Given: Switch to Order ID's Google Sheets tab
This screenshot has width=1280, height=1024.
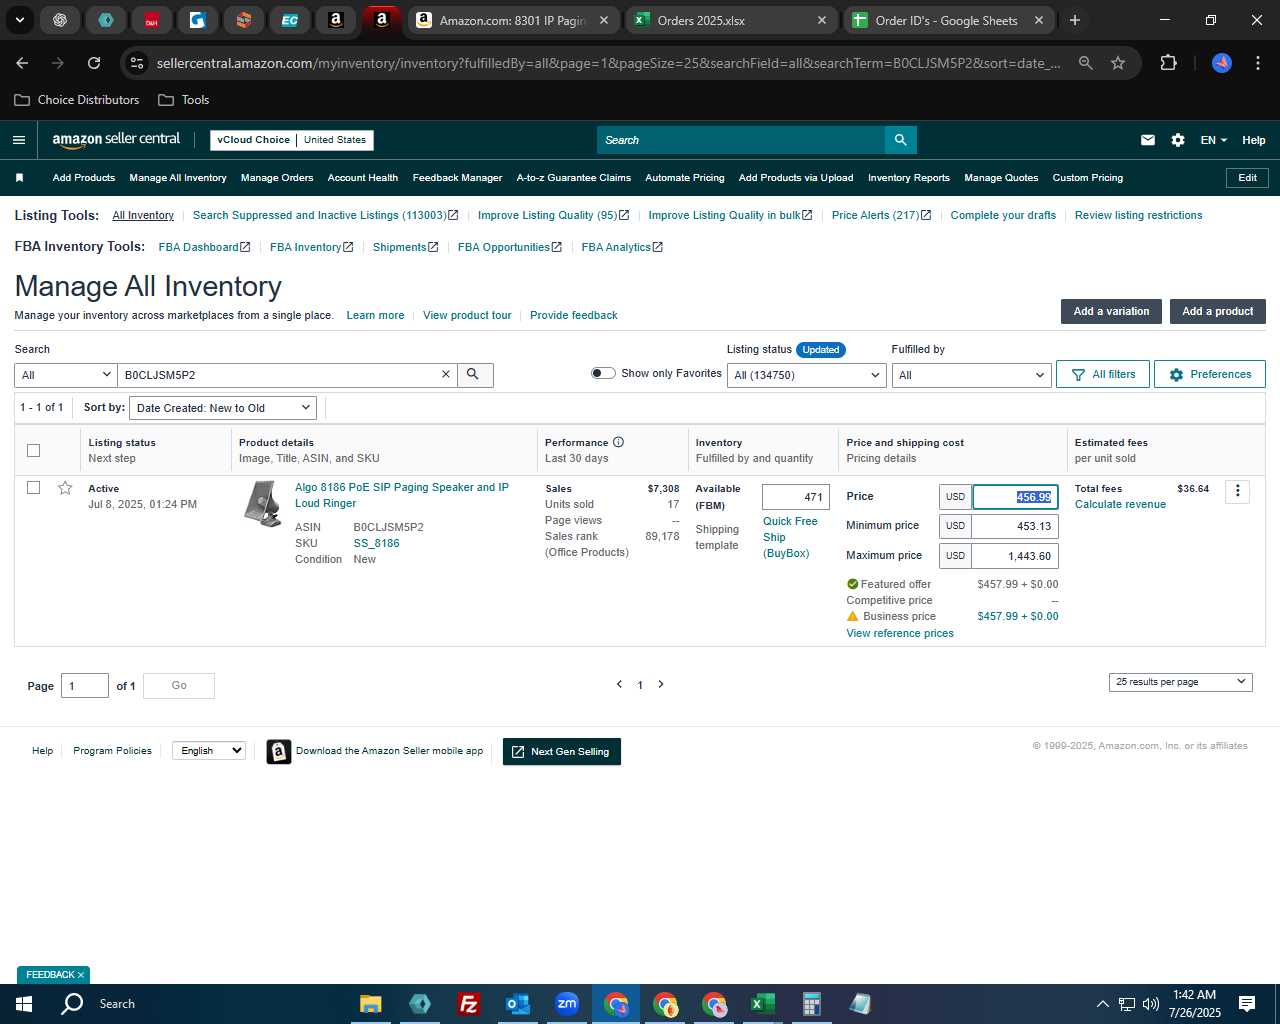Looking at the screenshot, I should tap(947, 20).
